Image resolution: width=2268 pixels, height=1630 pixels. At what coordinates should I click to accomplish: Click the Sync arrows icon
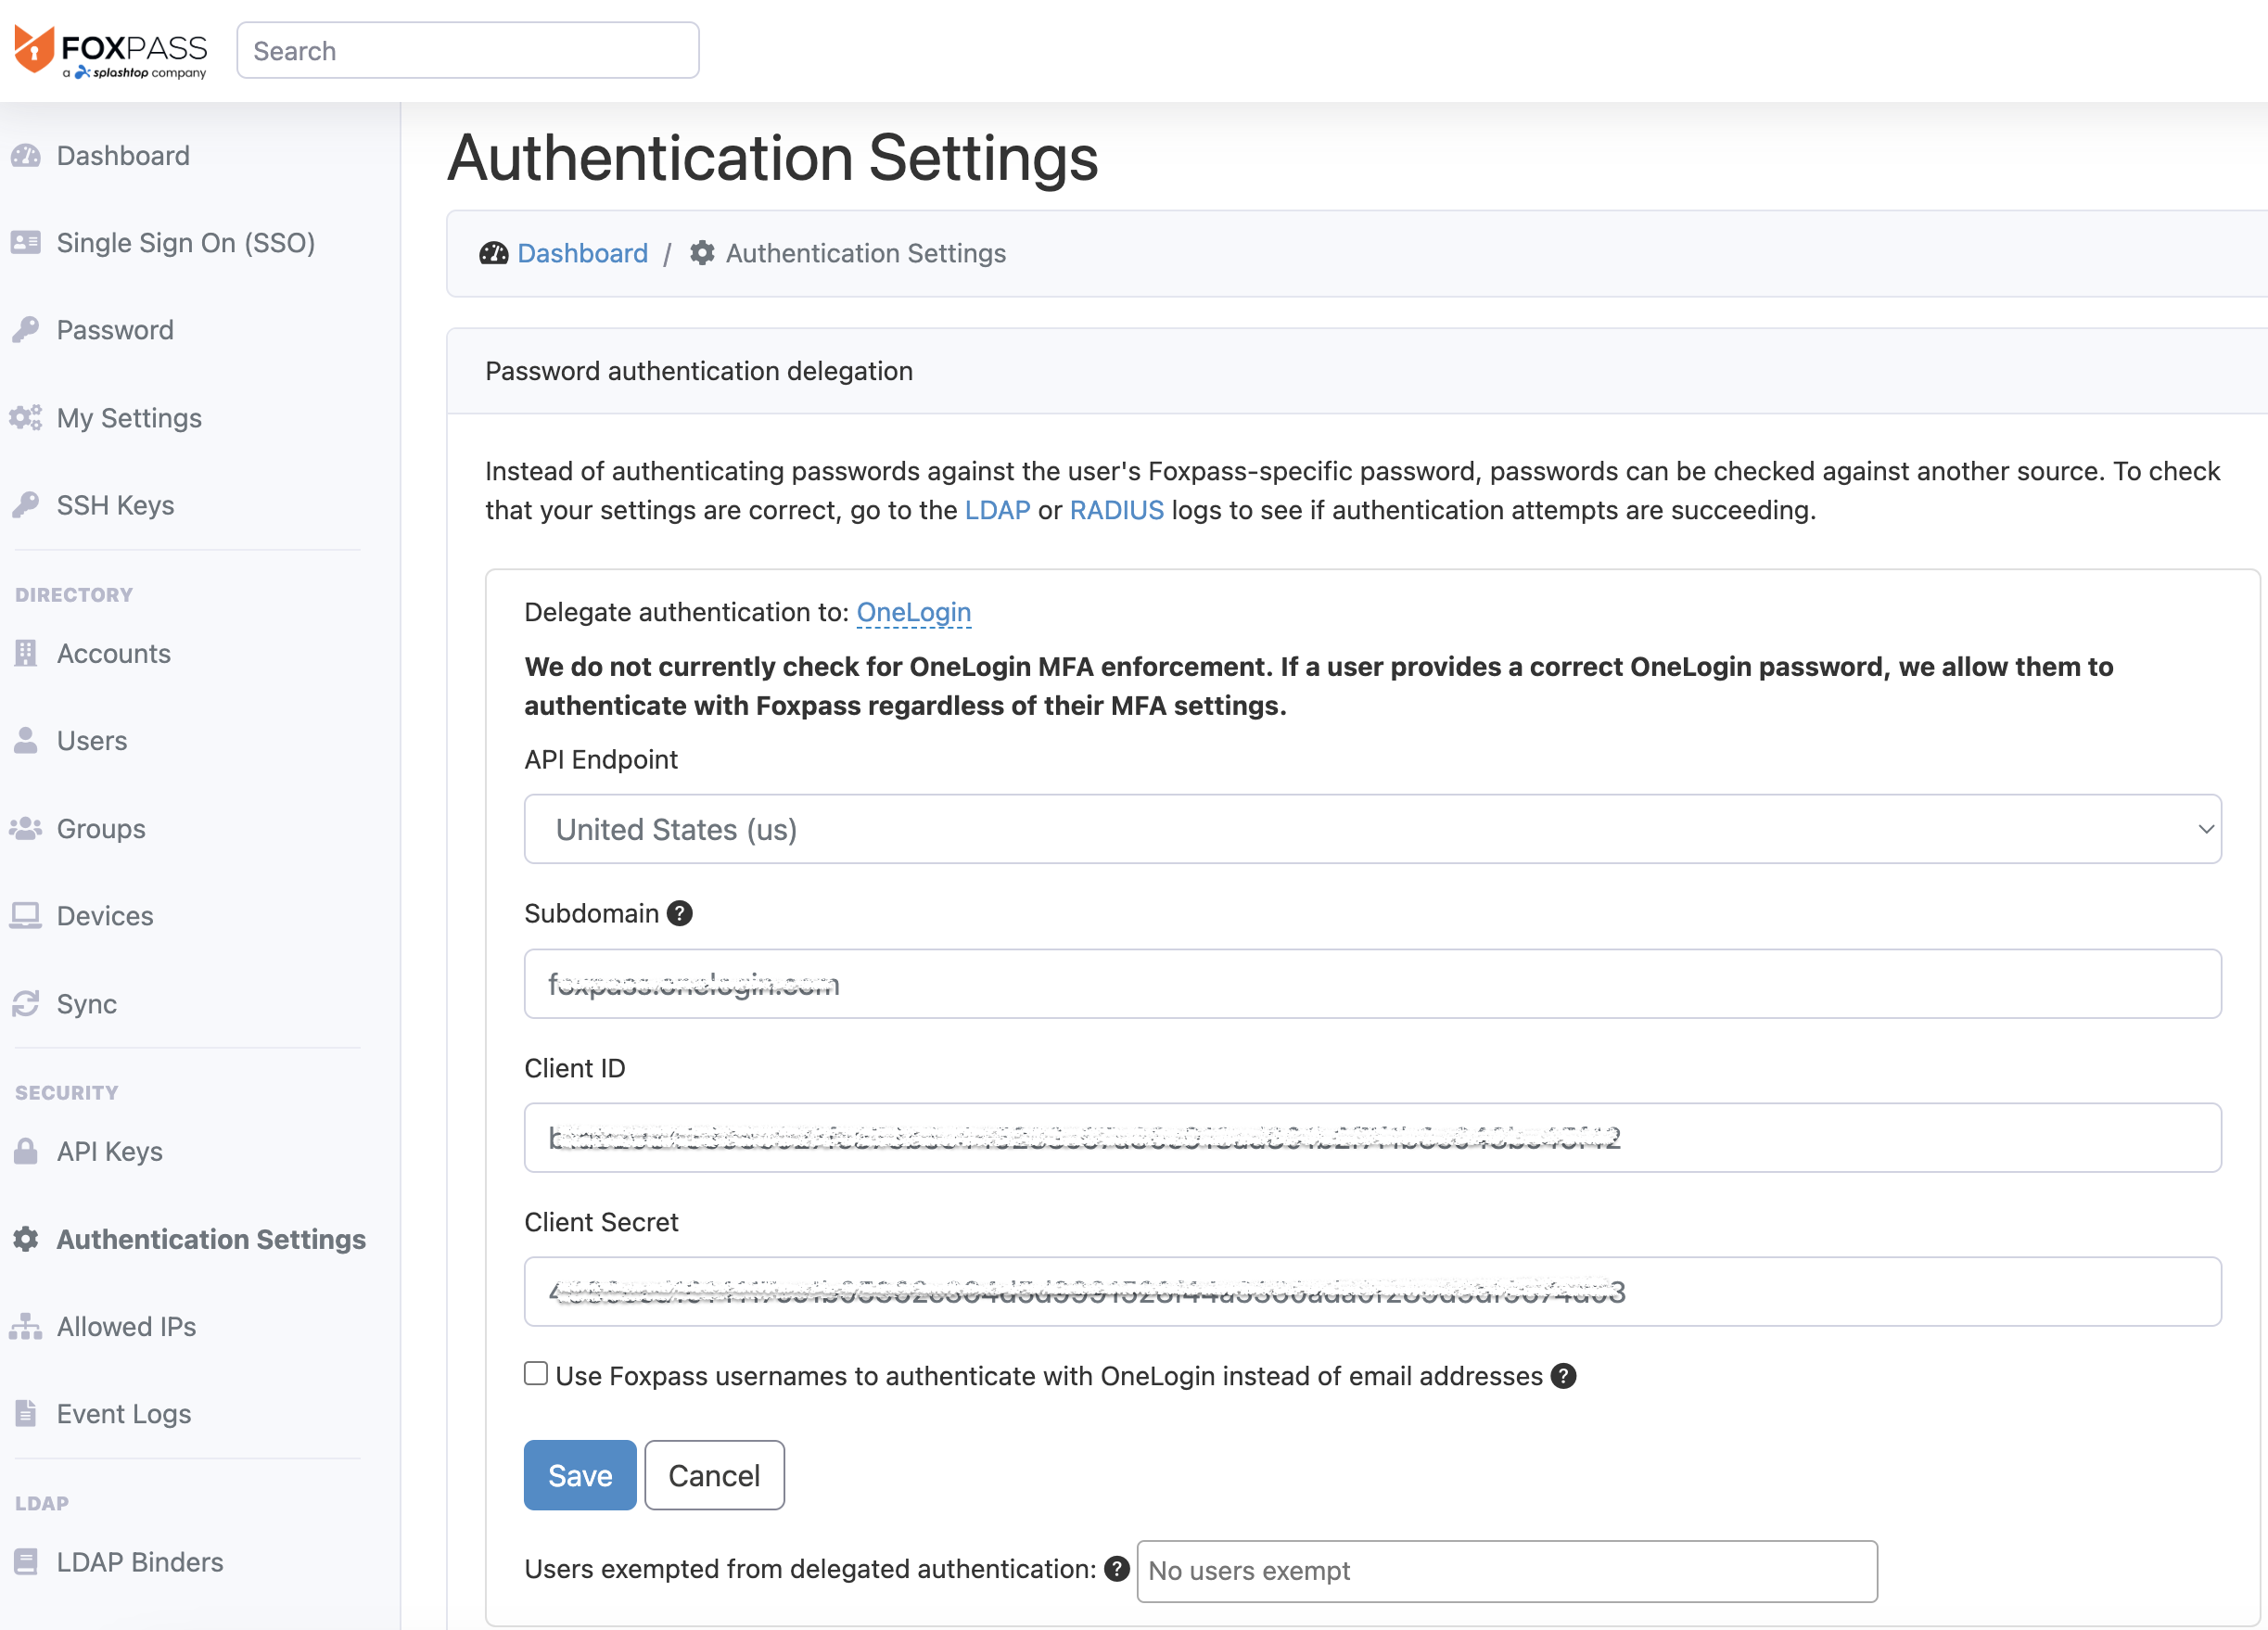[x=26, y=1004]
